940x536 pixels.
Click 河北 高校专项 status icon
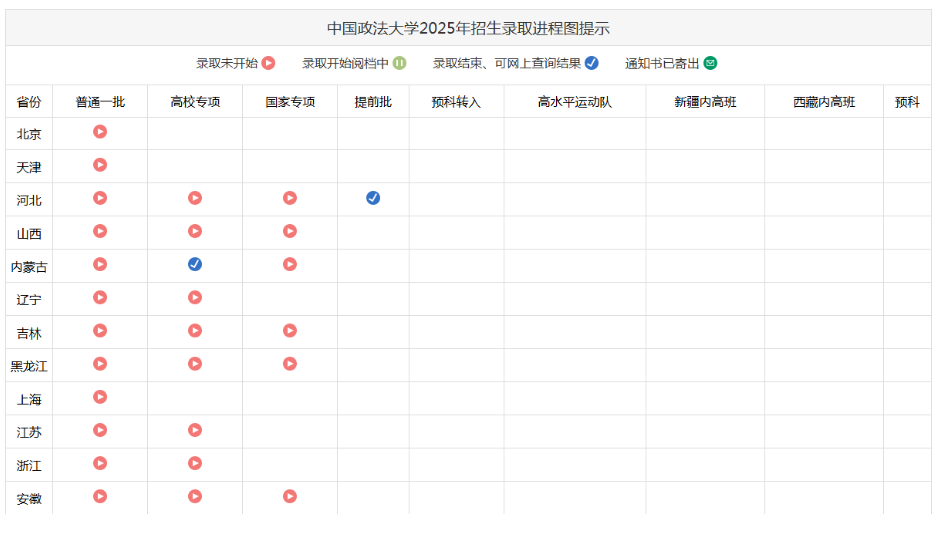point(195,198)
